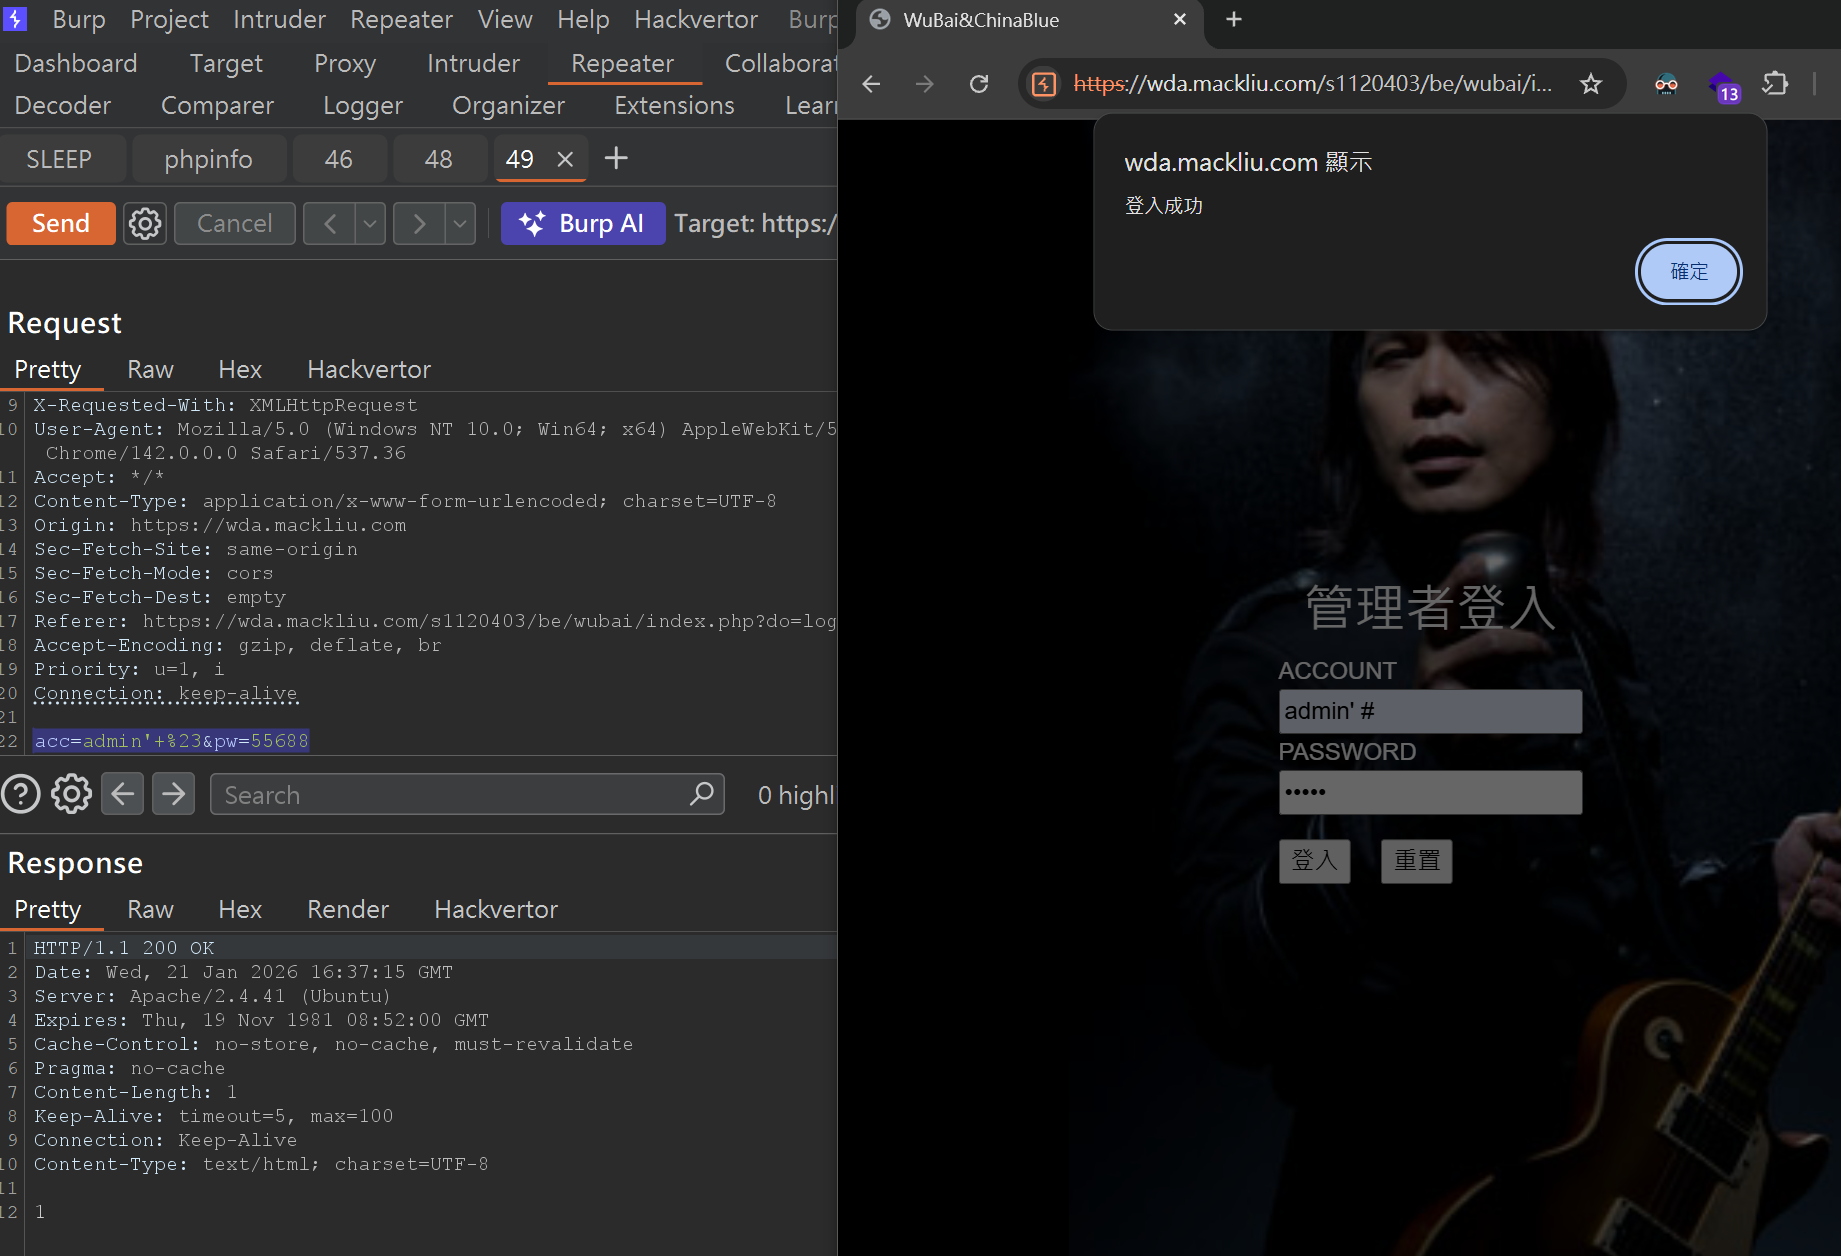The height and width of the screenshot is (1256, 1841).
Task: Click the browser address bar URL
Action: [x=1313, y=84]
